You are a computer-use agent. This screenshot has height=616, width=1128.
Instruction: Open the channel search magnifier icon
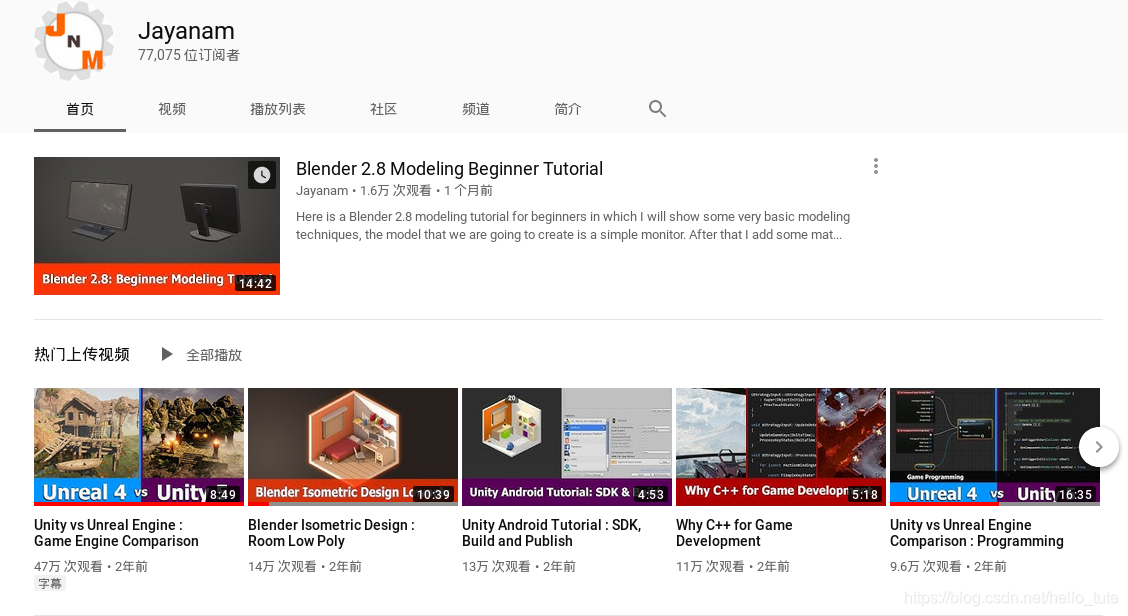click(657, 109)
